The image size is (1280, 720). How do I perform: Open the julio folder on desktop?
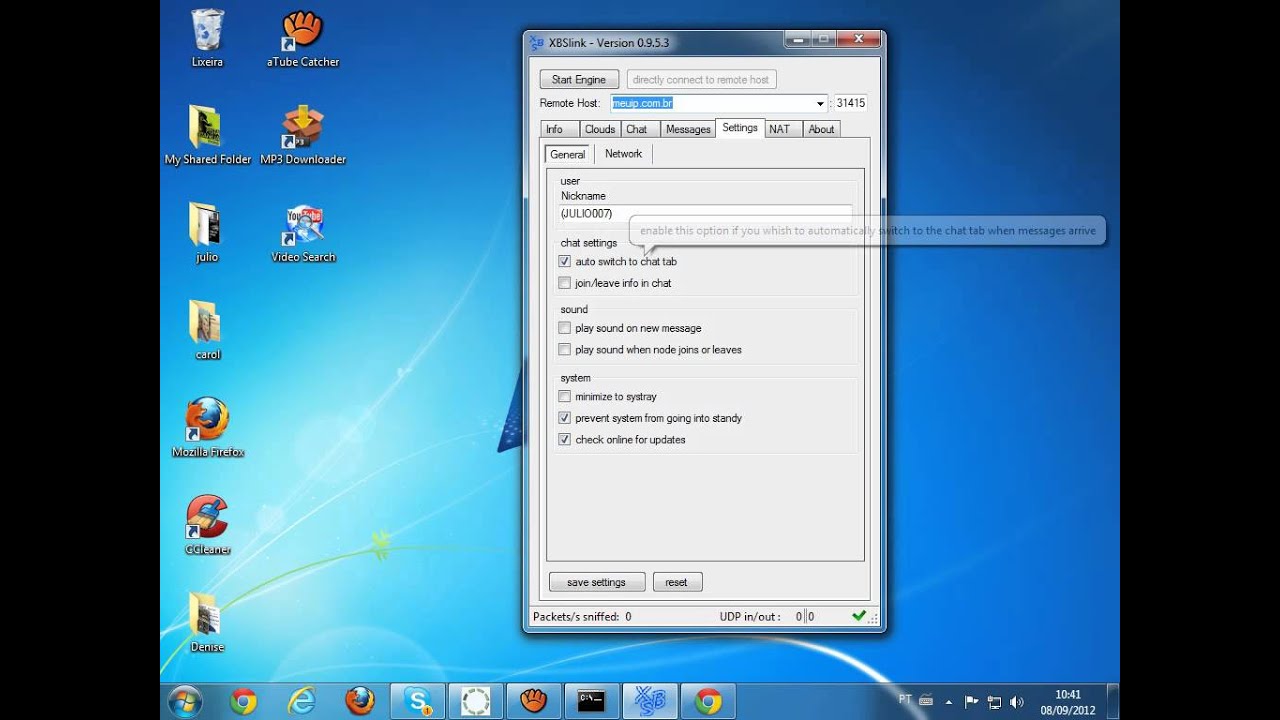point(207,233)
